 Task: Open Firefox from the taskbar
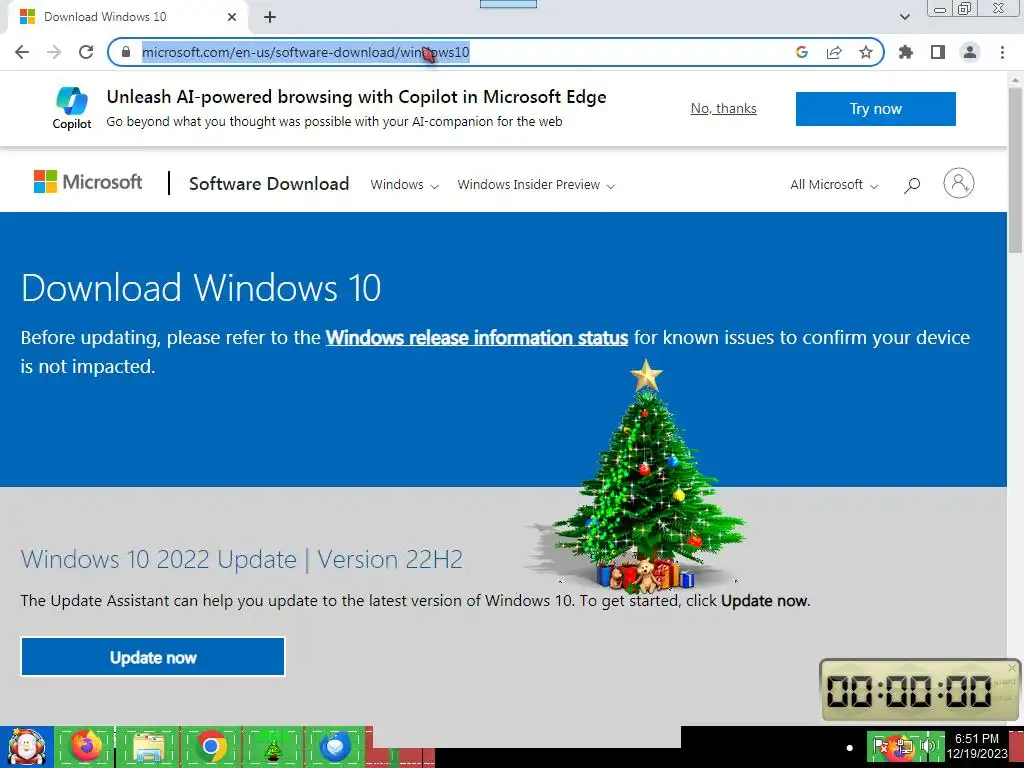coord(87,746)
